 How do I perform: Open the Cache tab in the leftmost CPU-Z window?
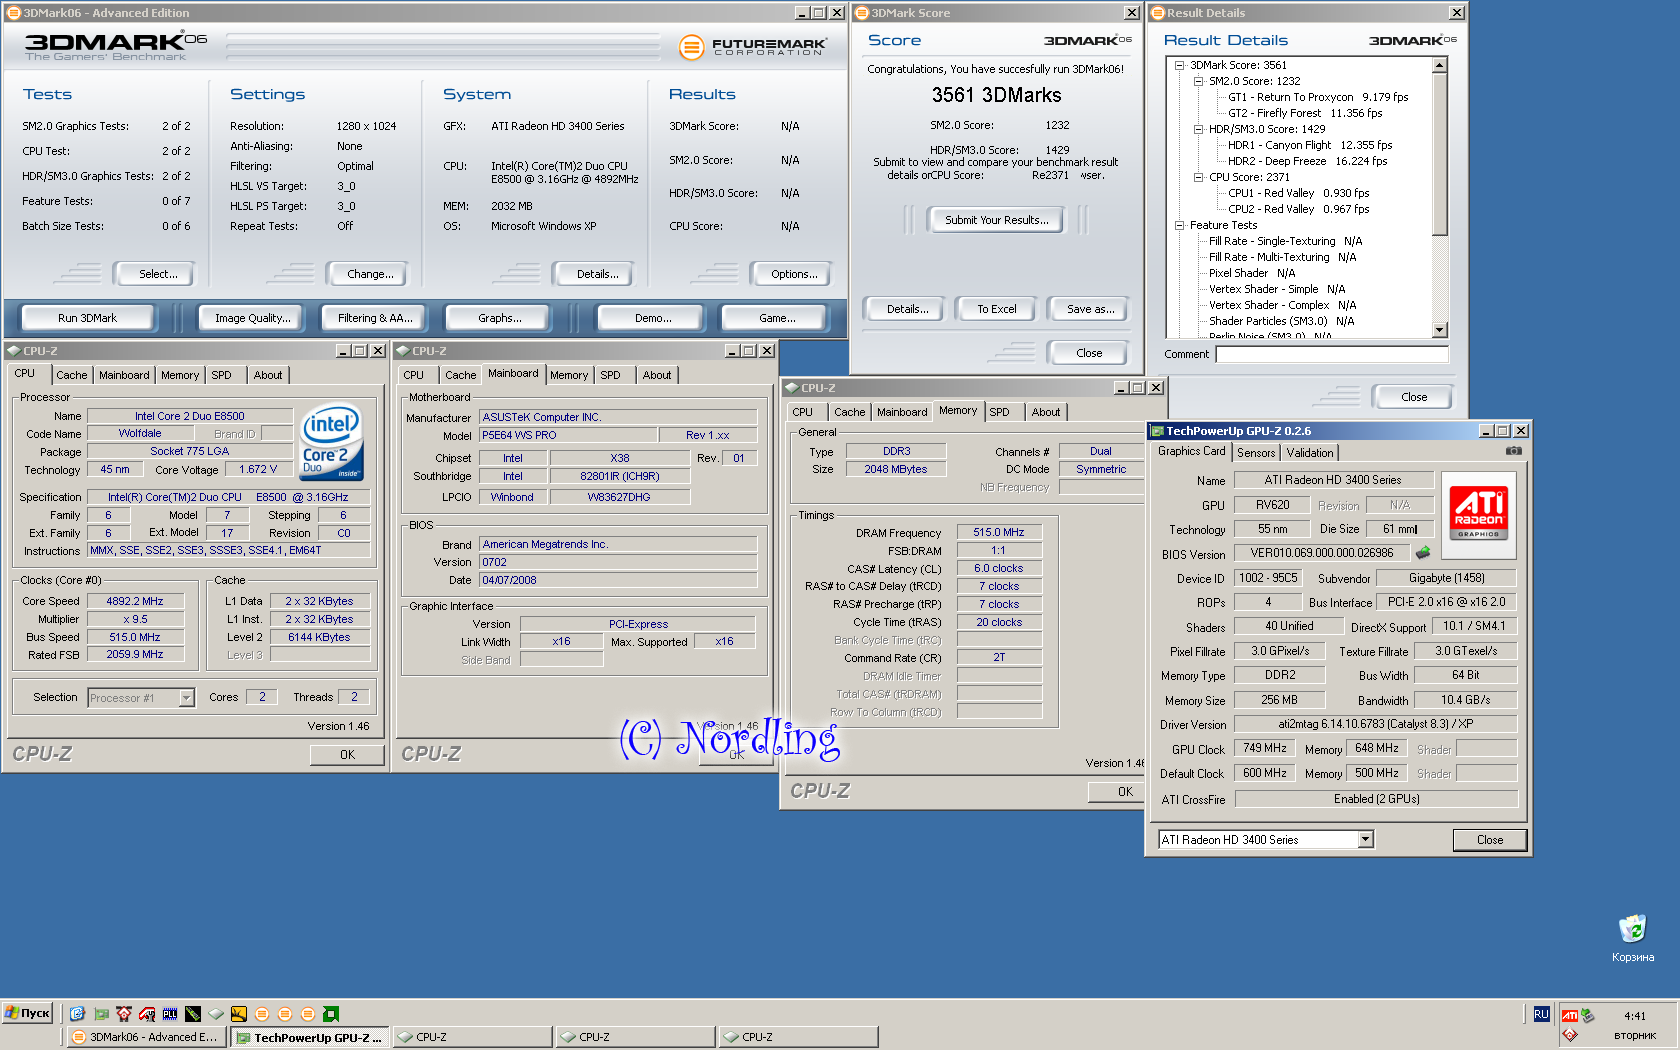tap(71, 375)
